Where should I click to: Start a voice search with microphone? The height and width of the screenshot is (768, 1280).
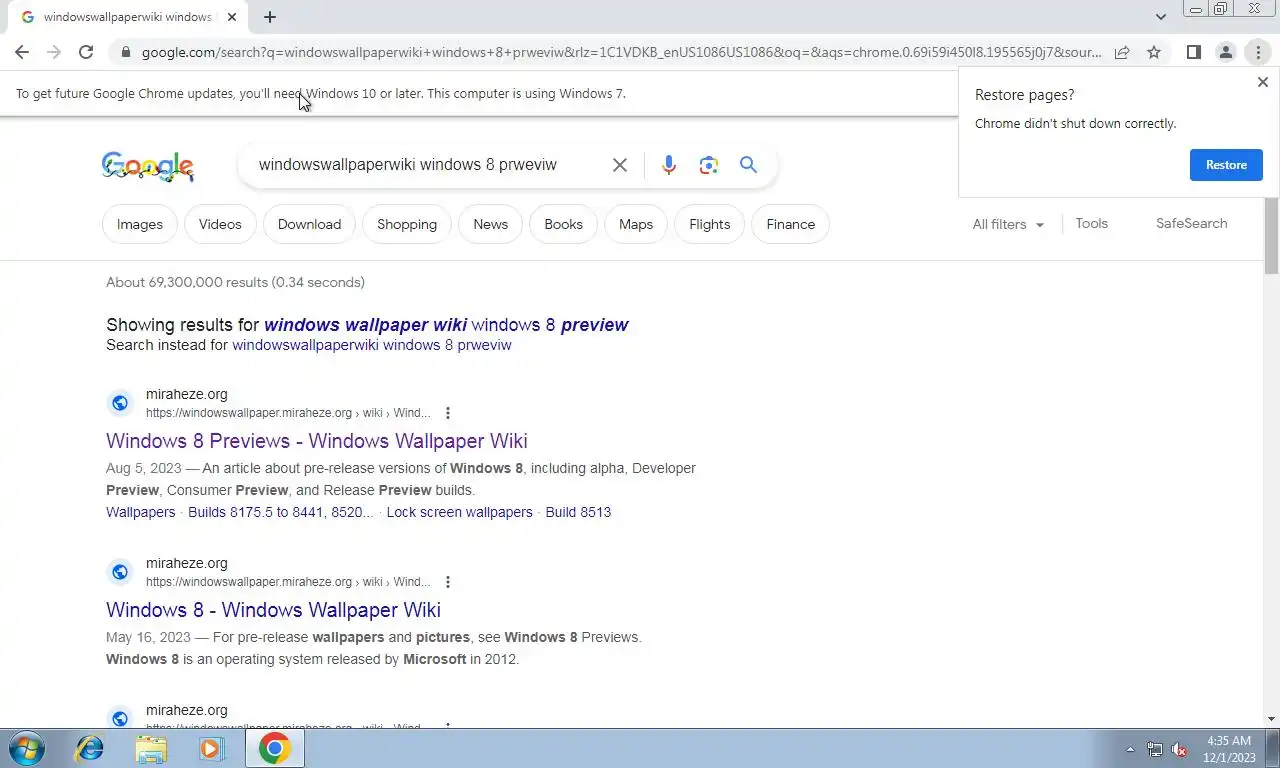point(669,165)
